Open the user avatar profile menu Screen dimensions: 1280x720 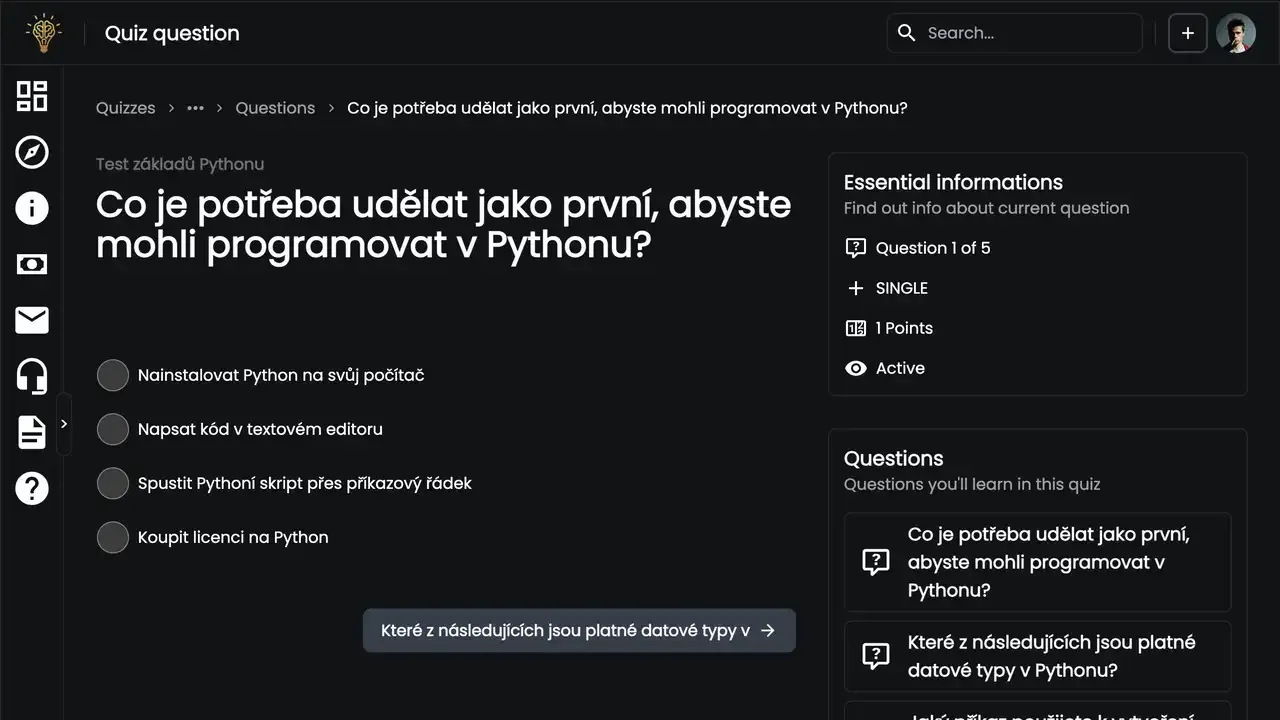coord(1236,33)
